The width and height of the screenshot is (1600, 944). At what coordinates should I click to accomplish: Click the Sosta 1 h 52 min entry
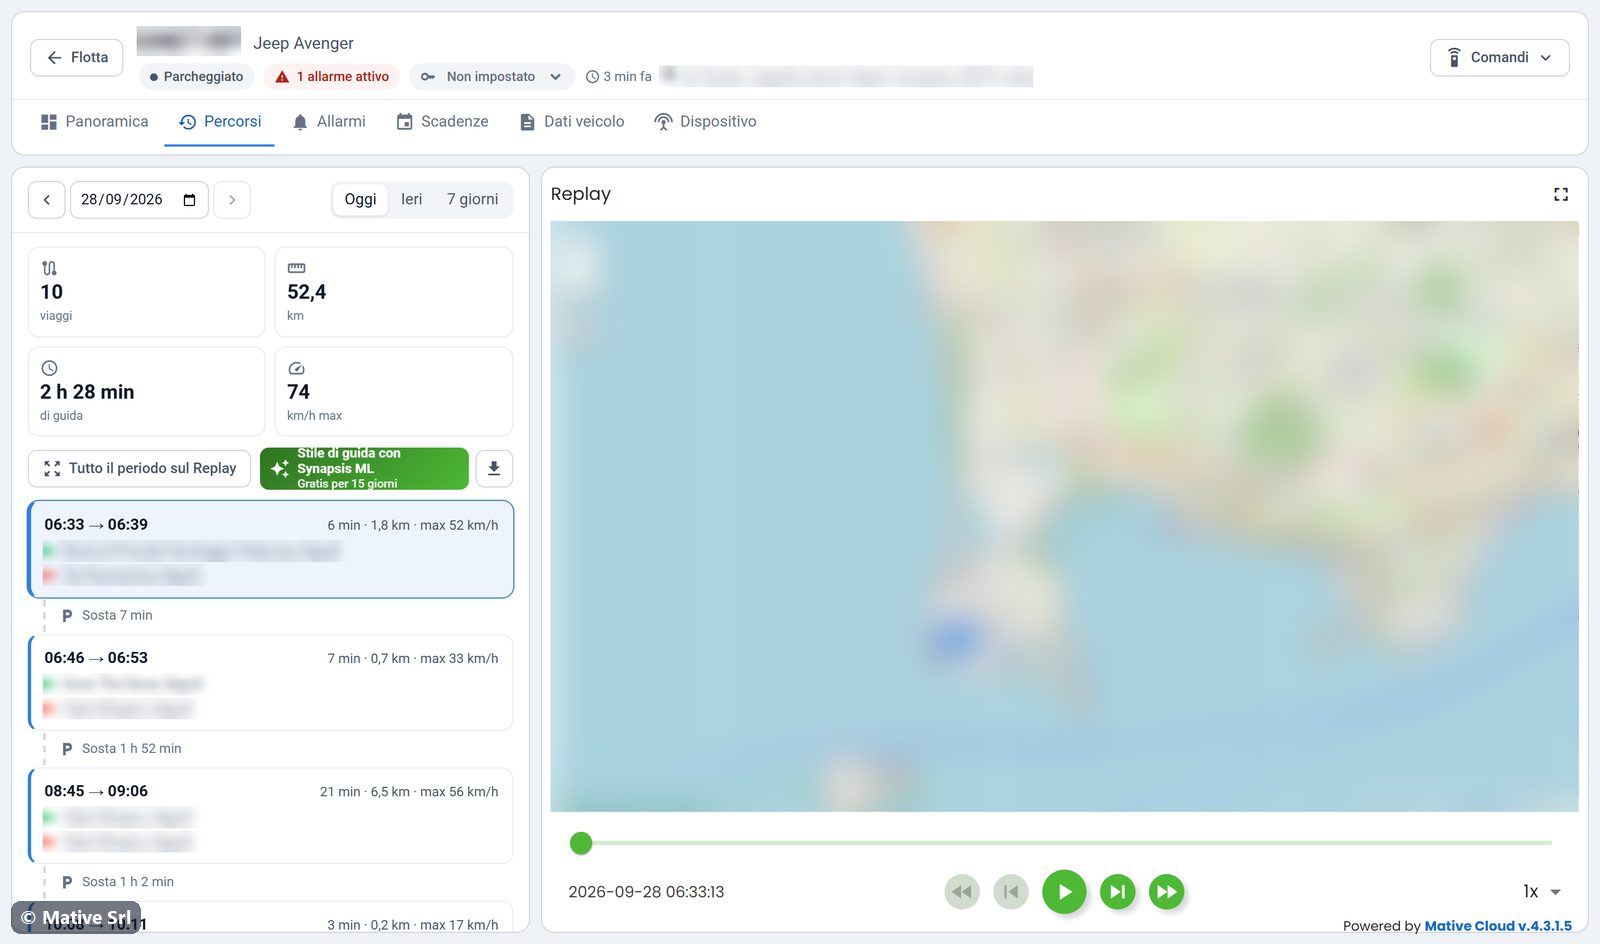click(x=122, y=749)
